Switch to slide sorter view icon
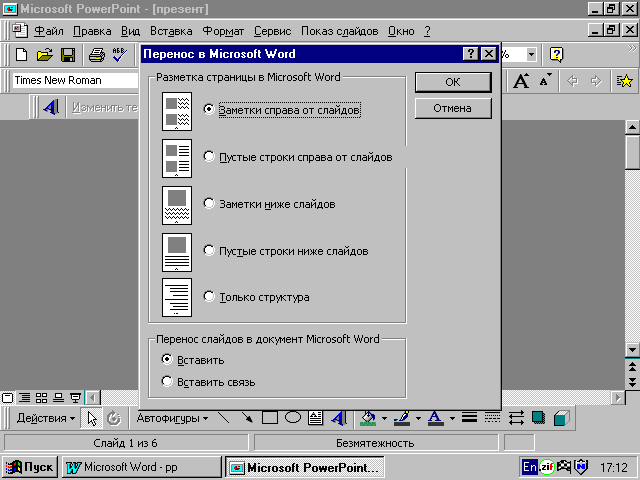This screenshot has width=640, height=480. point(42,397)
